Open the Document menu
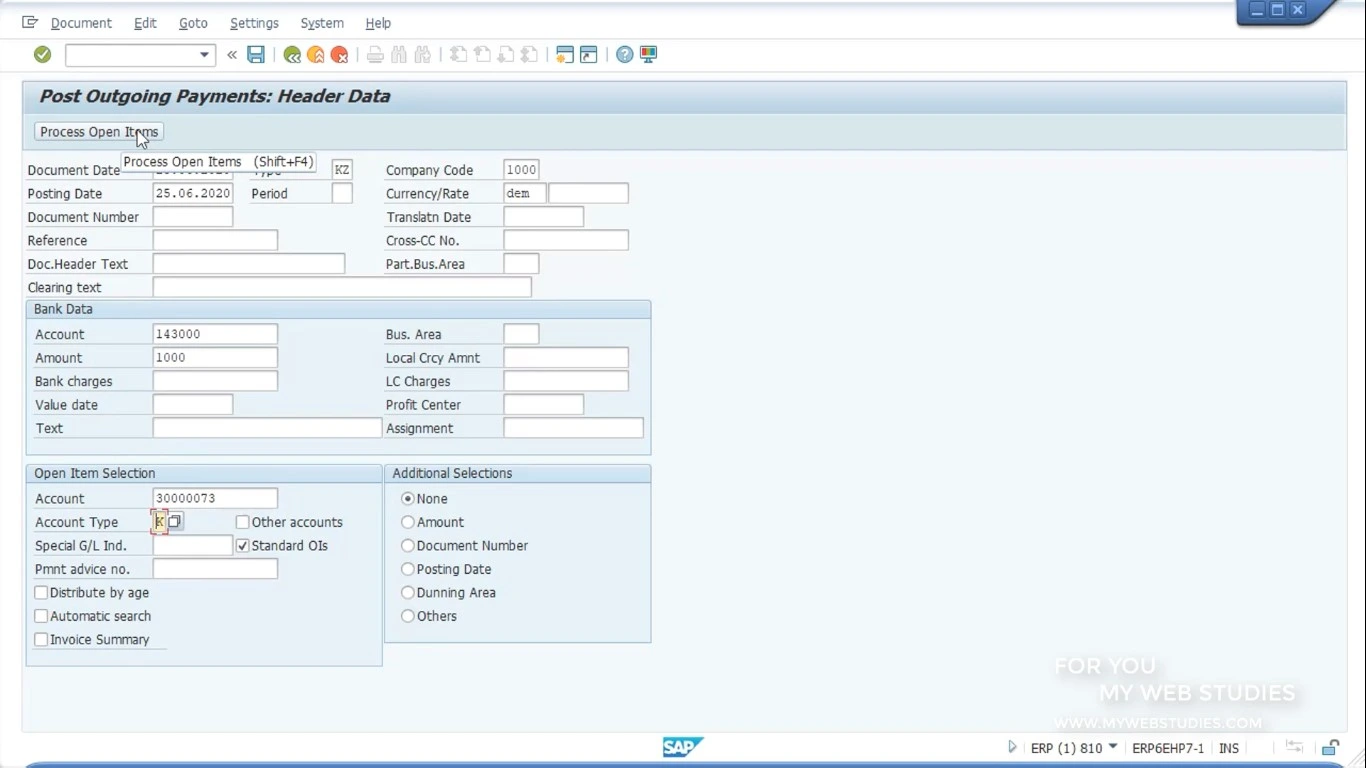The width and height of the screenshot is (1366, 768). coord(81,23)
